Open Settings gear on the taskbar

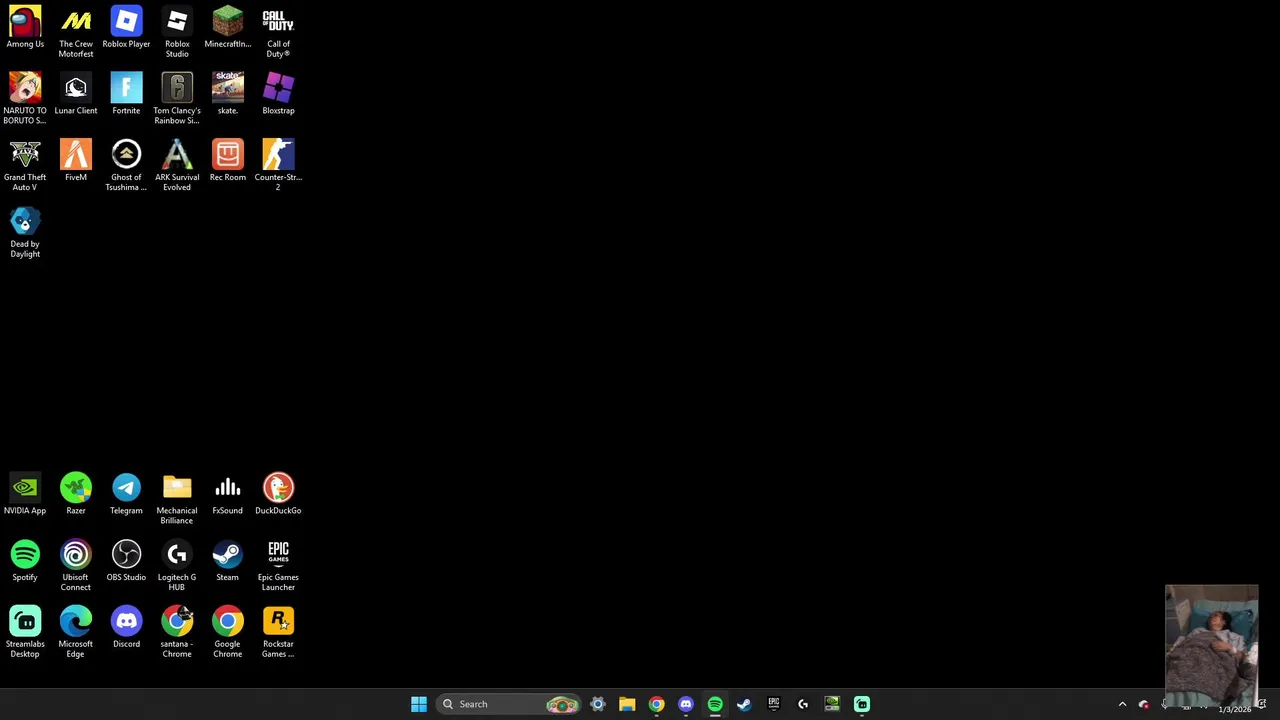pos(598,704)
